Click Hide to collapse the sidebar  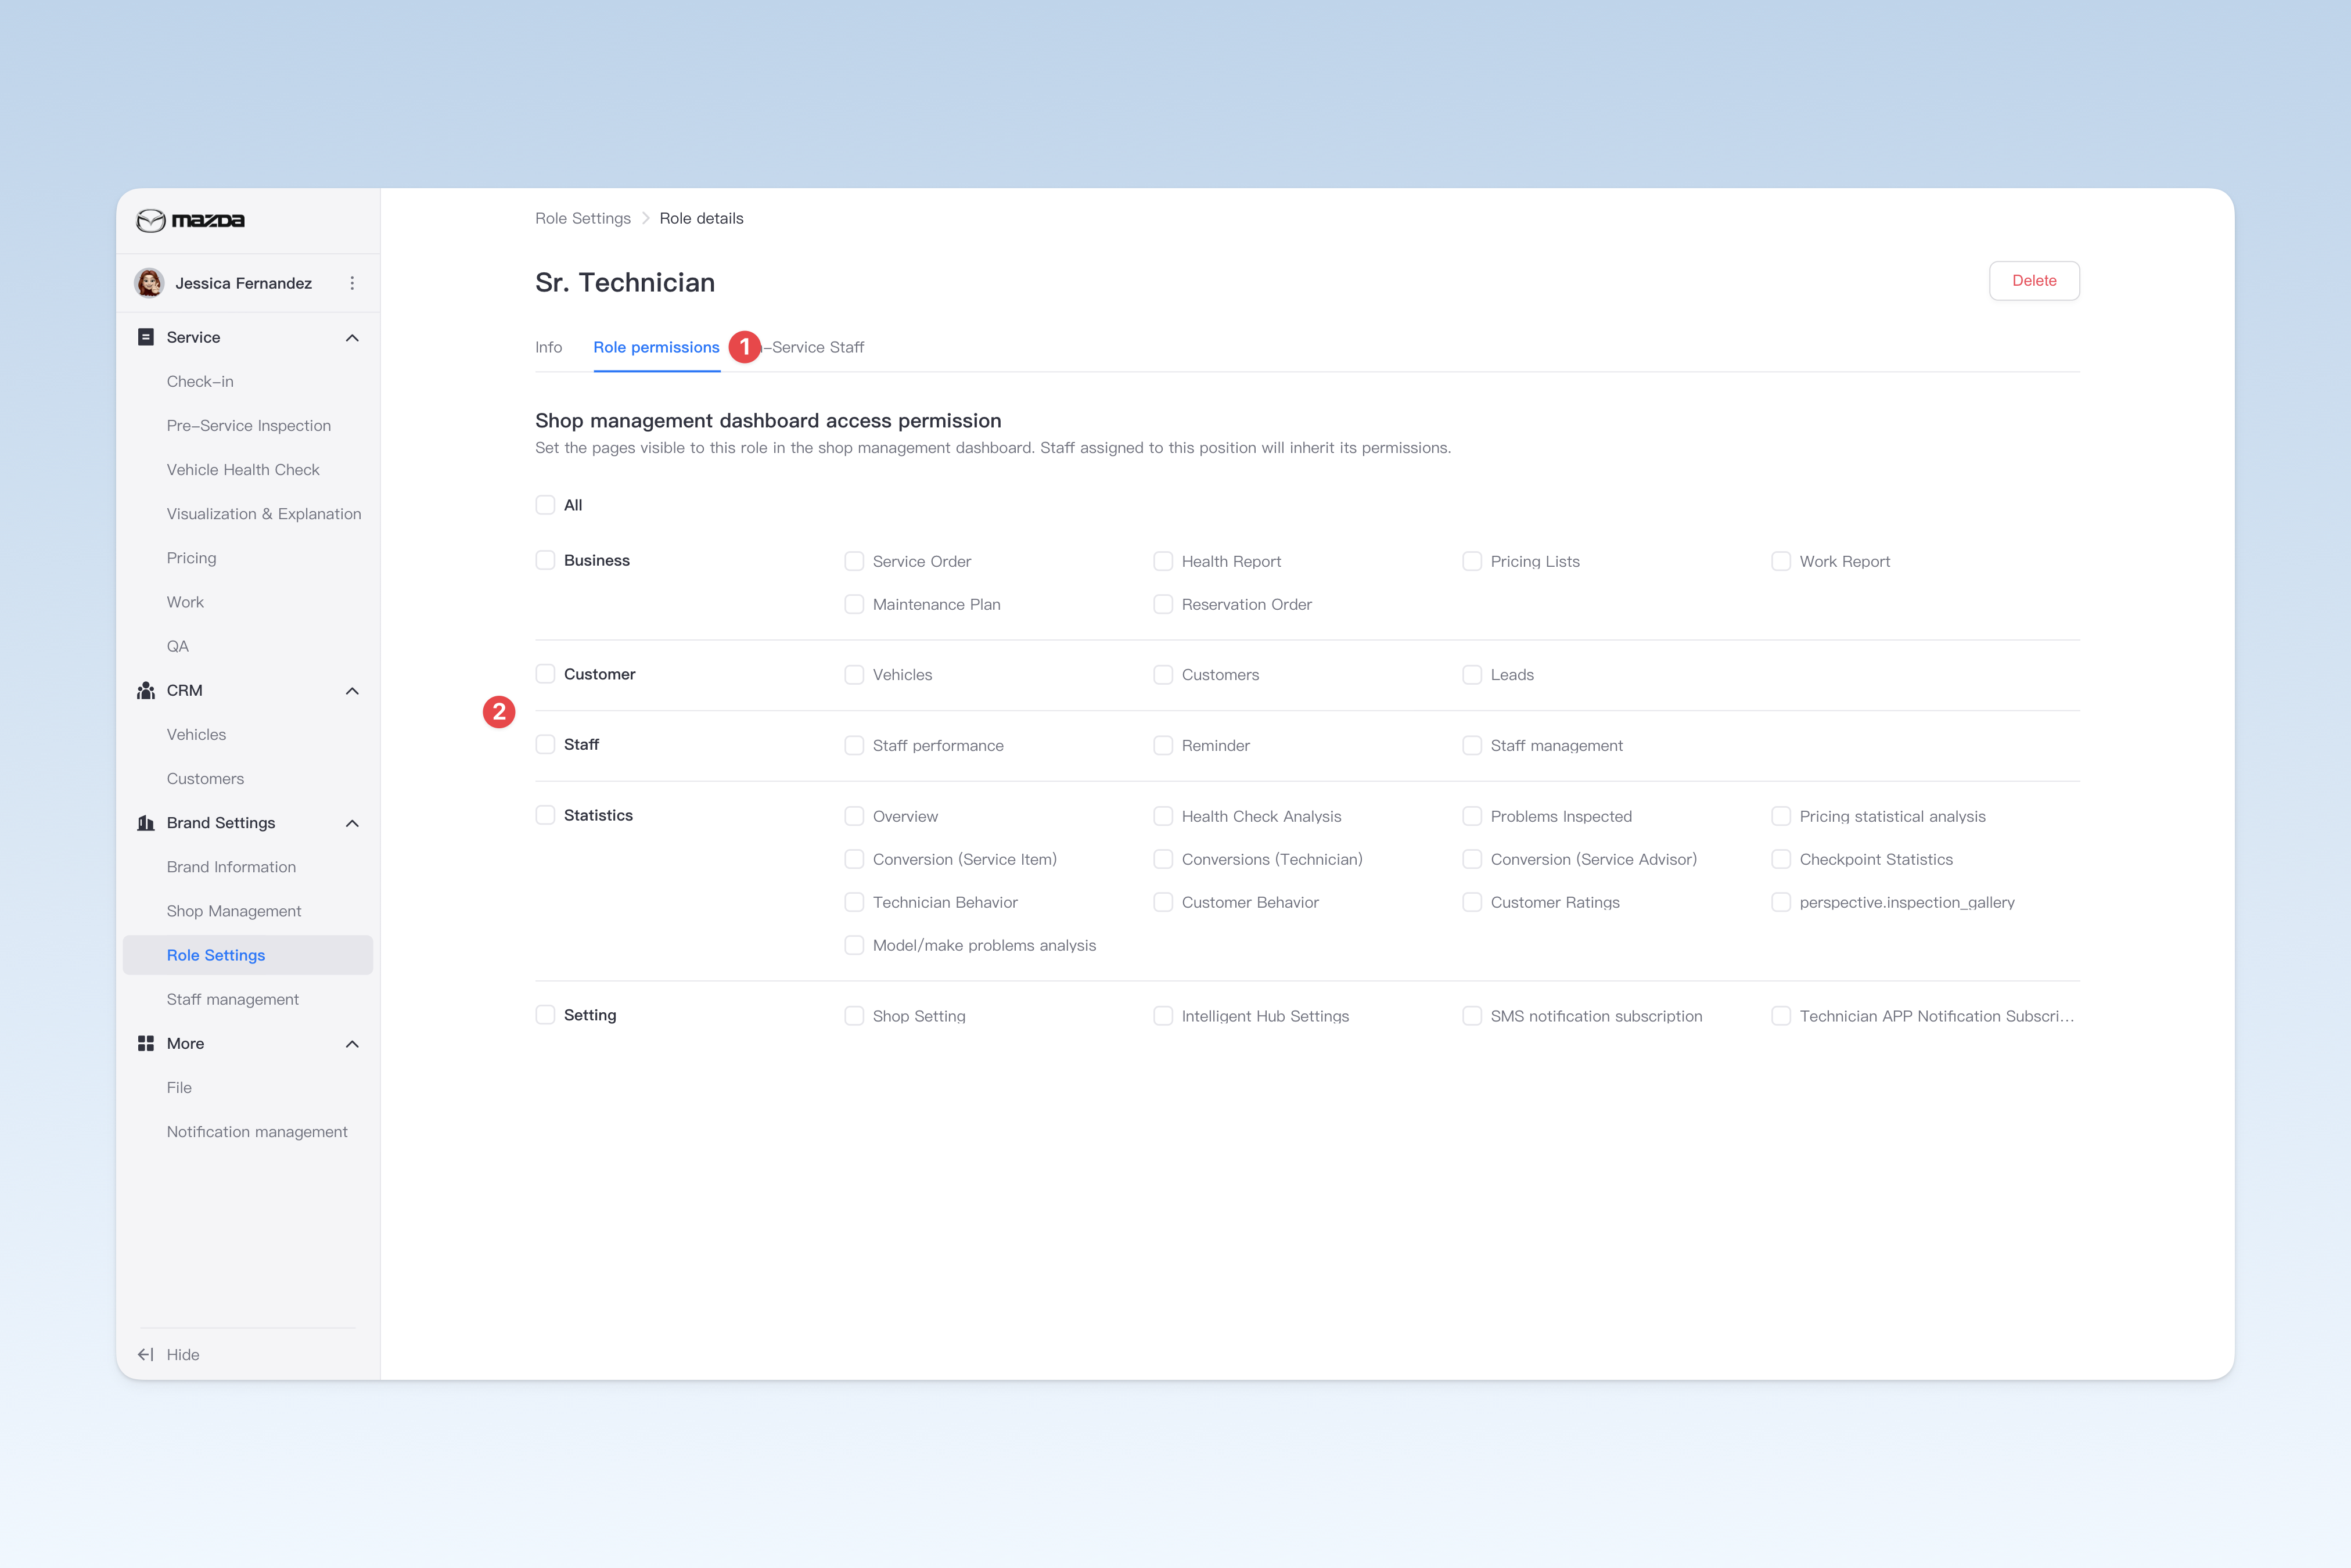[183, 1354]
